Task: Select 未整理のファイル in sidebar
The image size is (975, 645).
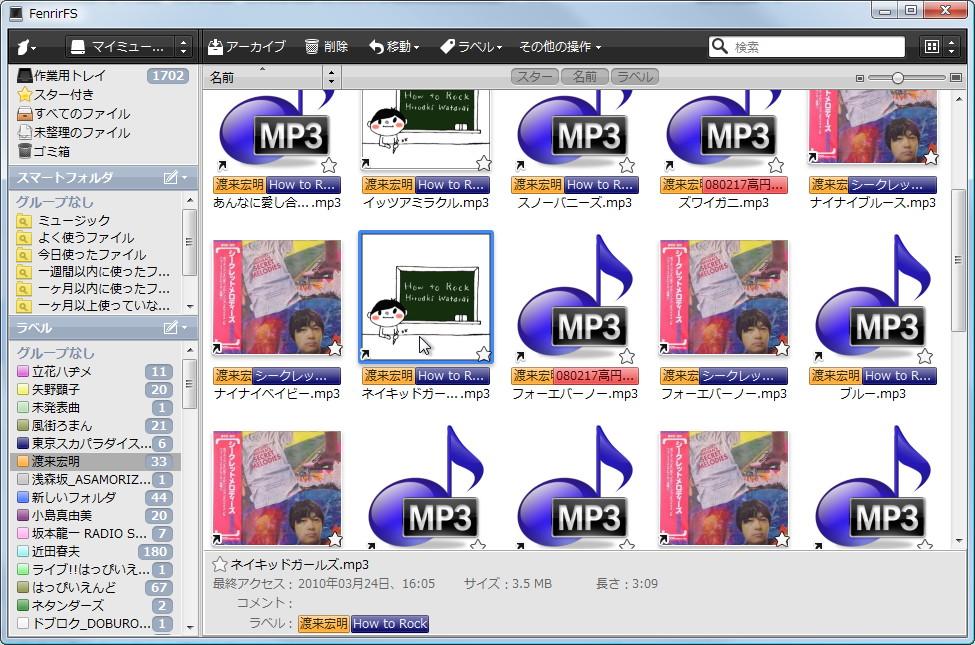Action: [74, 132]
